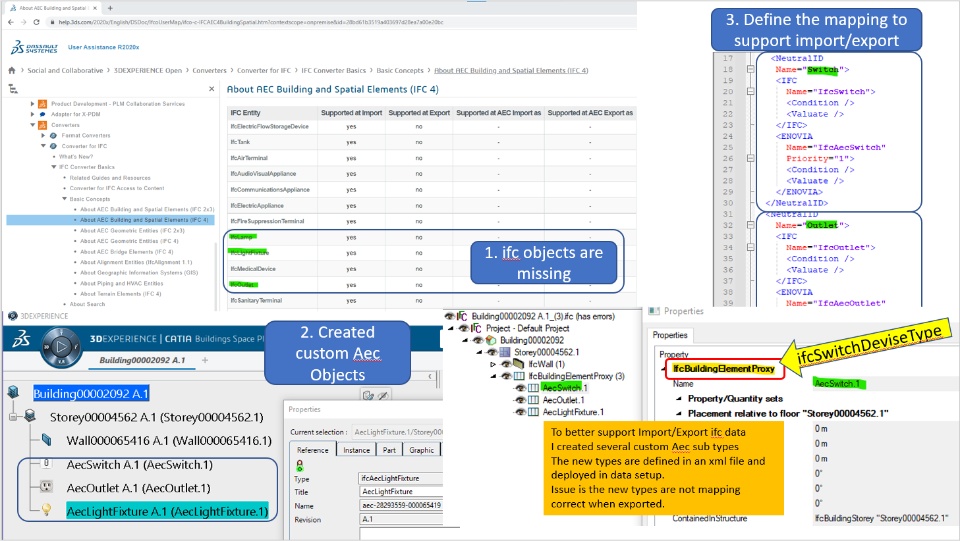Click the Adapter for X-PDM icon
Image resolution: width=960 pixels, height=541 pixels.
click(x=42, y=114)
